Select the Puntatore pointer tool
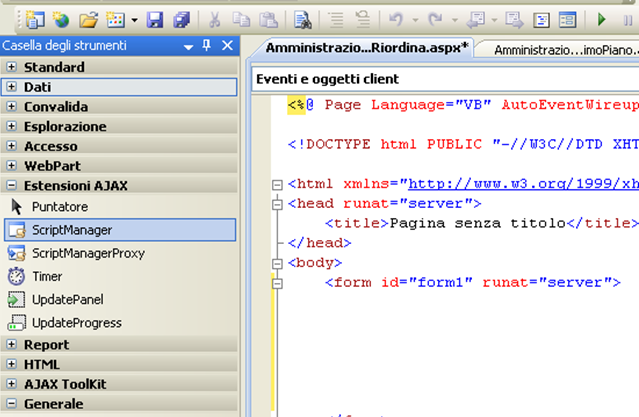The height and width of the screenshot is (417, 639). 120,207
